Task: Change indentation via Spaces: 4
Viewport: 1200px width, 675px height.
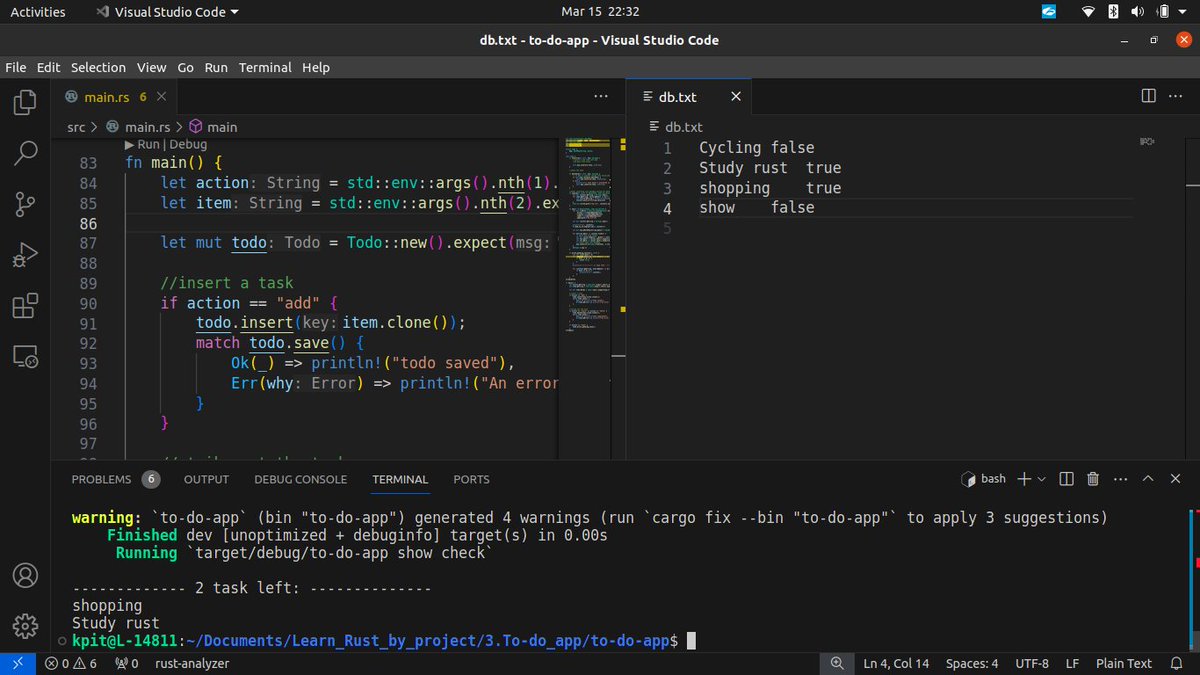Action: click(x=972, y=663)
